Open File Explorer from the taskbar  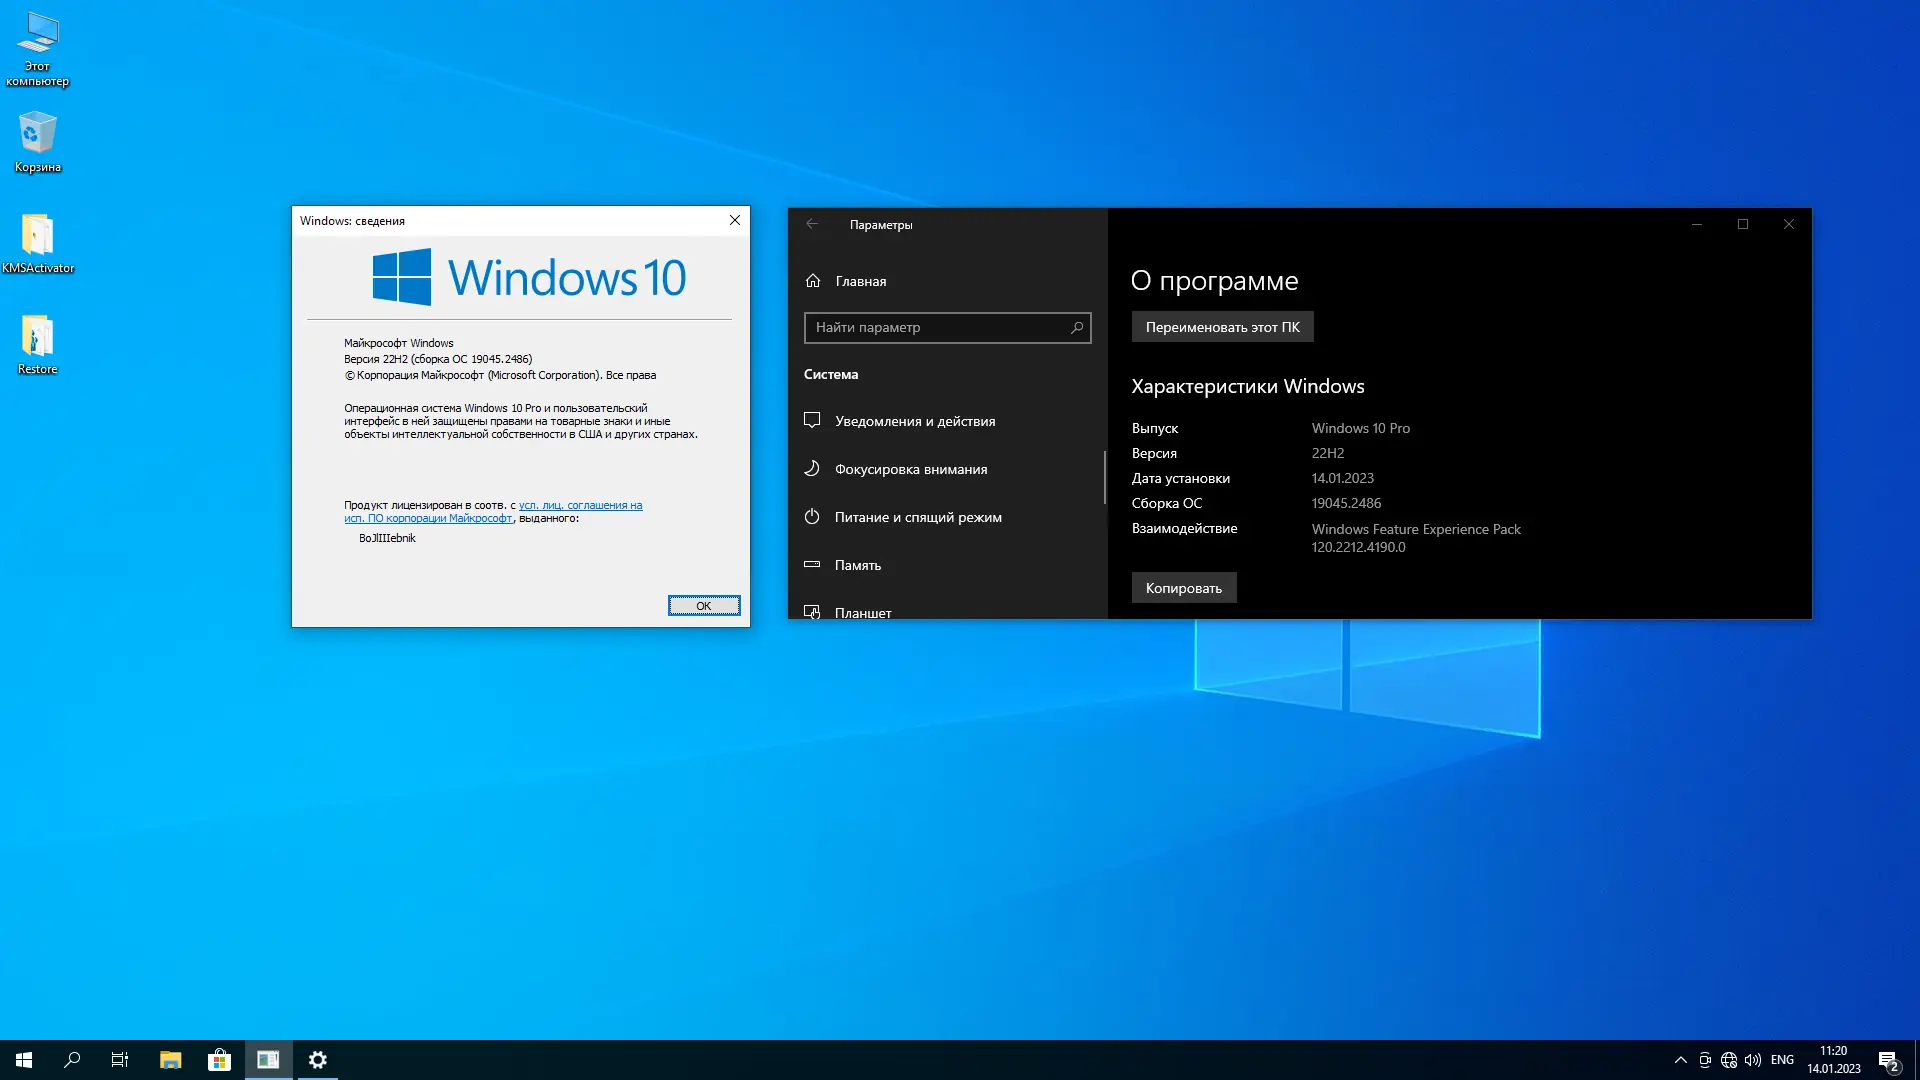click(x=170, y=1060)
